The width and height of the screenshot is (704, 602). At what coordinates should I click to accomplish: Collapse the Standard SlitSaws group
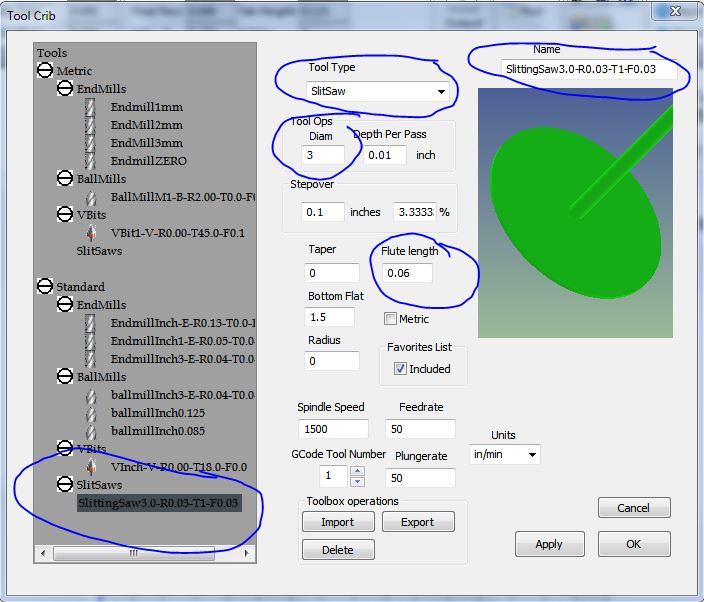pos(65,484)
